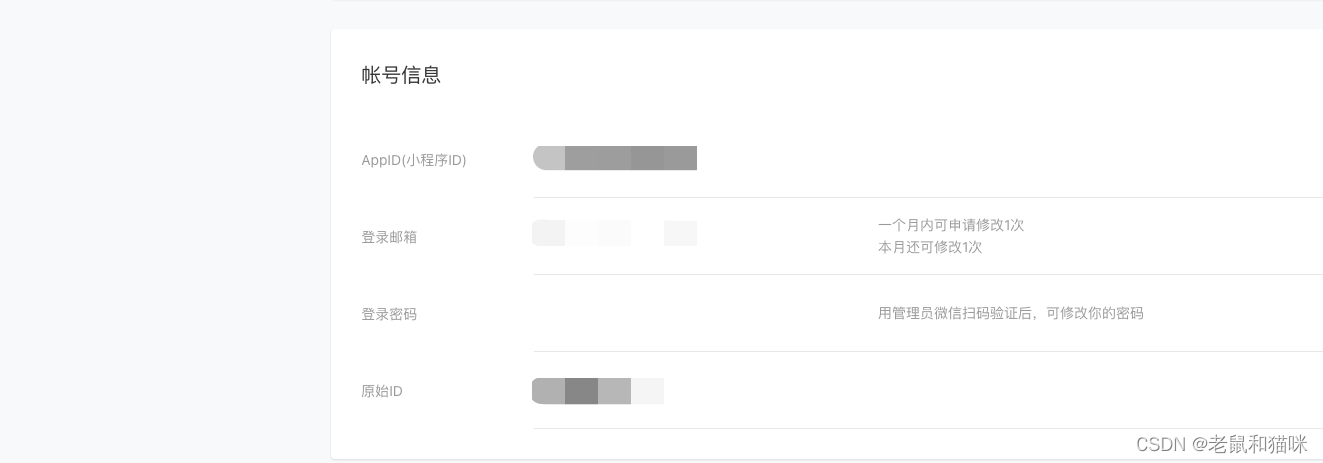Click the darkest block in 原始ID mosaic
1323x463 pixels.
(581, 391)
